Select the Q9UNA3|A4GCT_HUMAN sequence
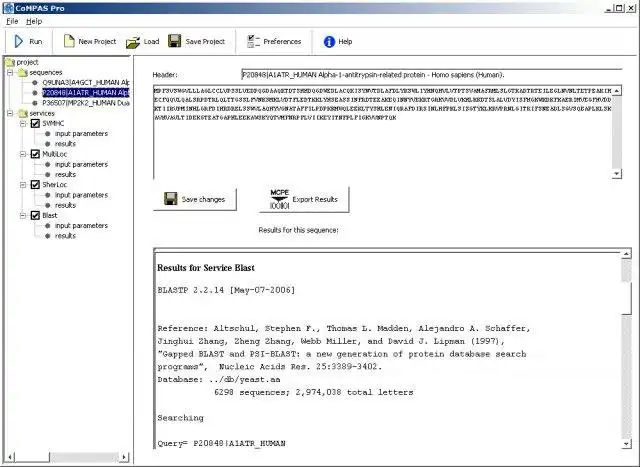 (x=85, y=82)
